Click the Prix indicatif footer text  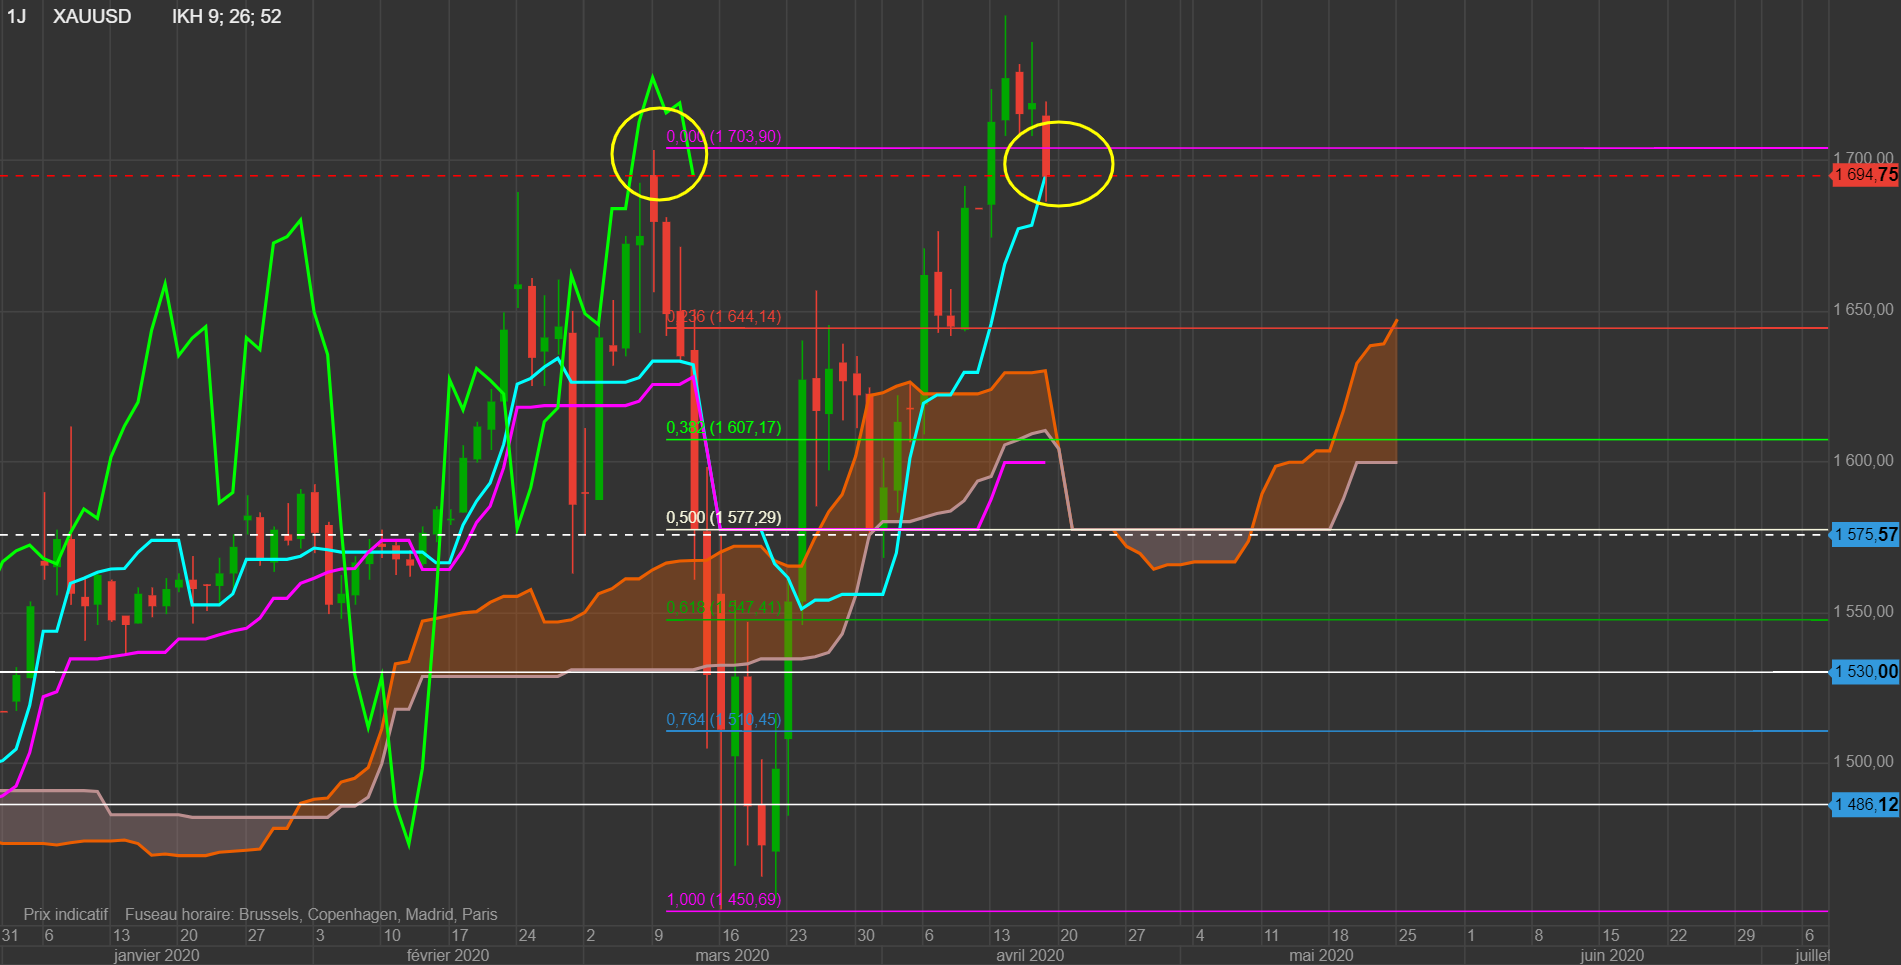click(x=66, y=914)
